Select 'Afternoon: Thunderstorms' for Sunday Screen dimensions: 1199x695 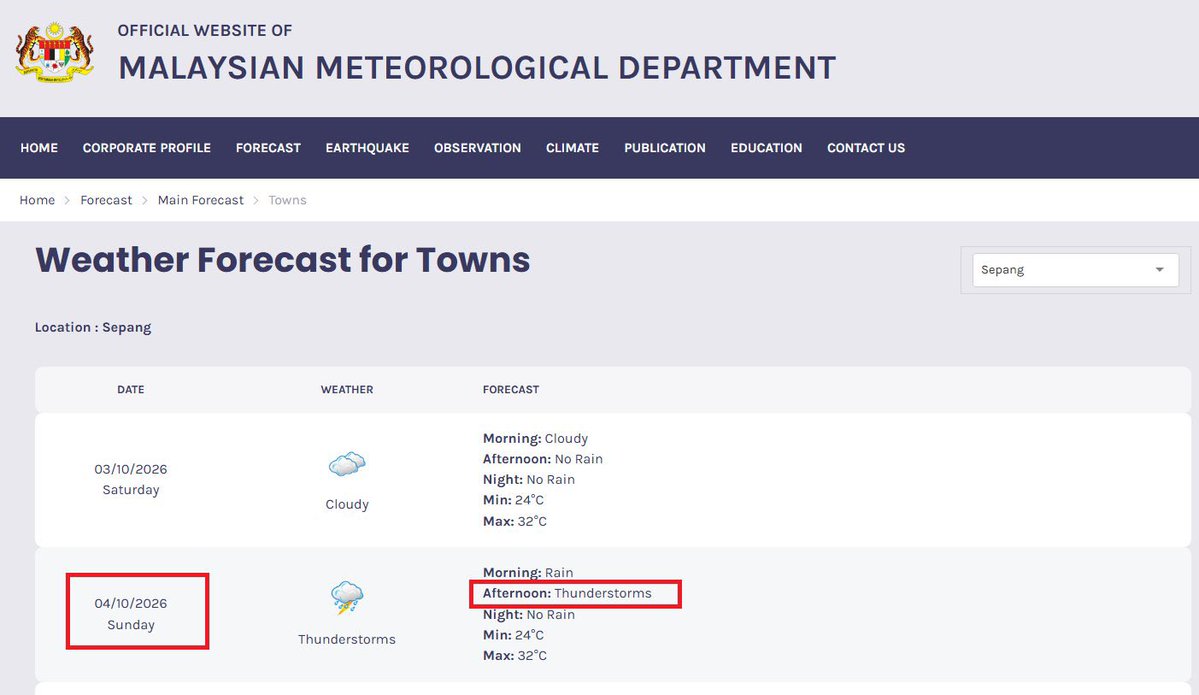(x=567, y=593)
